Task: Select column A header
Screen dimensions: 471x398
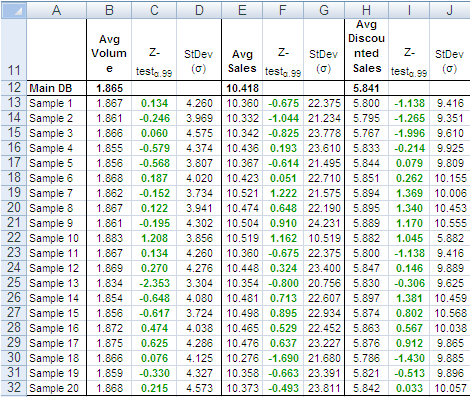Action: point(56,10)
